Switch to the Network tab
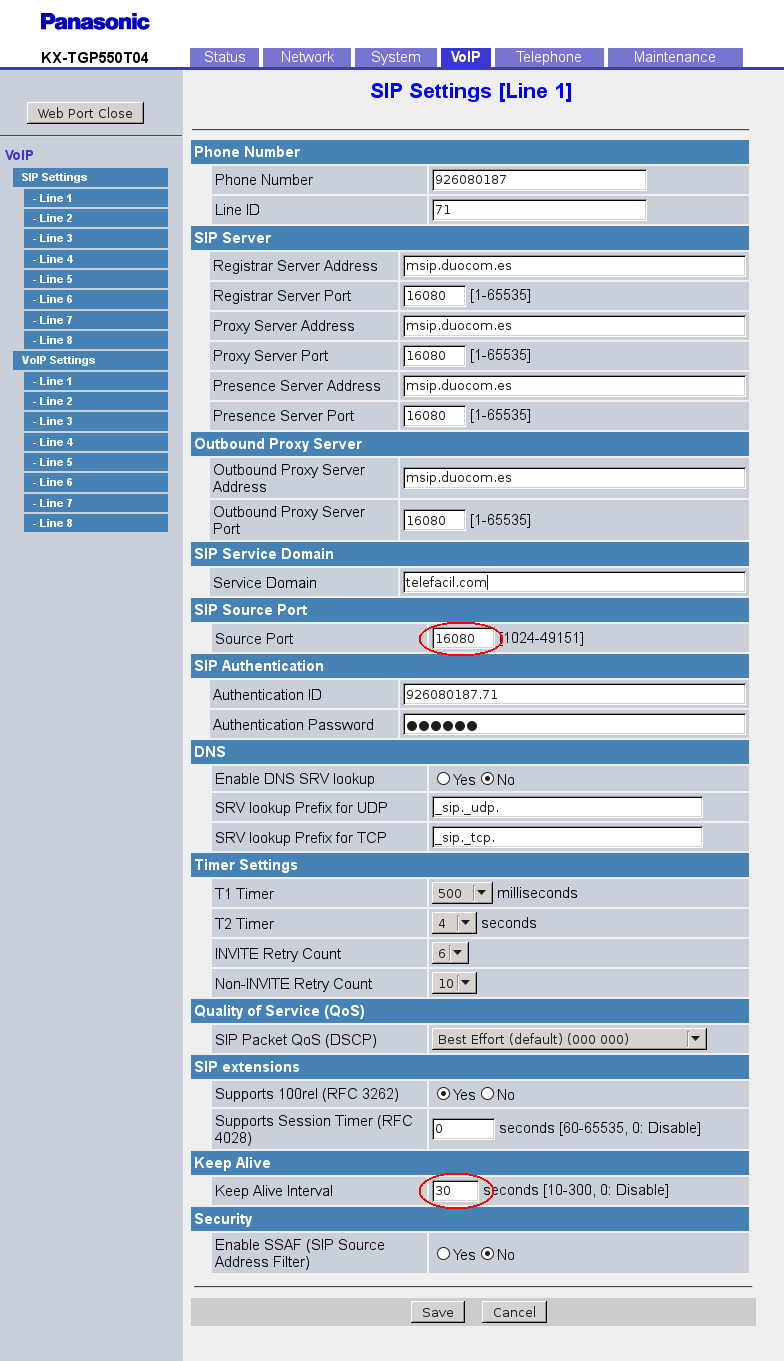 coord(307,57)
